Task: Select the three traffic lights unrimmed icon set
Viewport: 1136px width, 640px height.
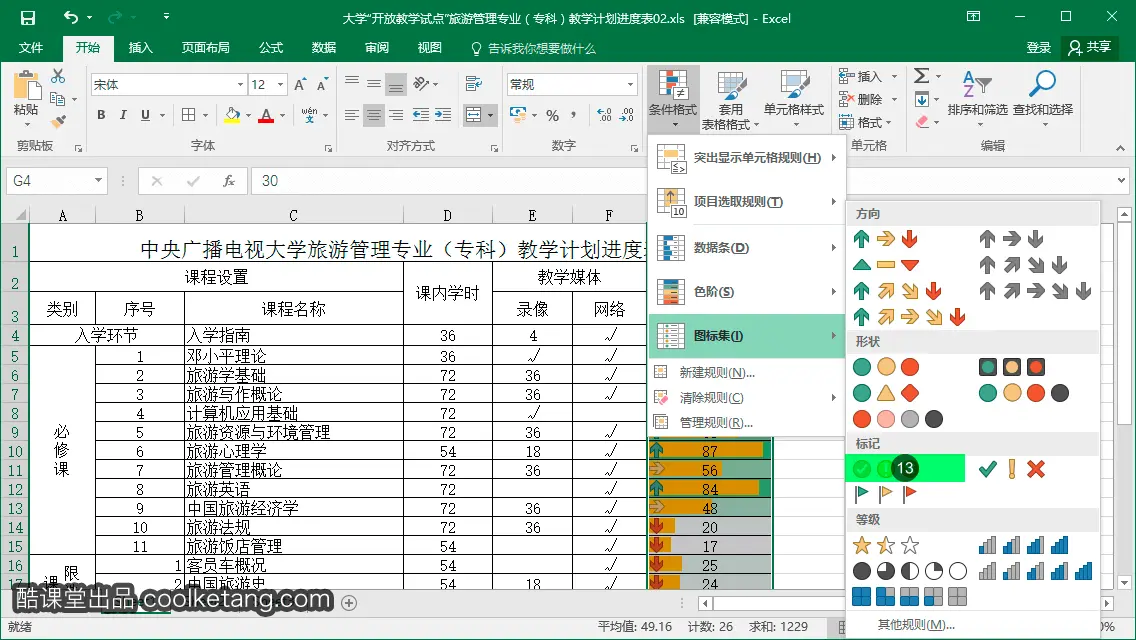Action: point(885,367)
